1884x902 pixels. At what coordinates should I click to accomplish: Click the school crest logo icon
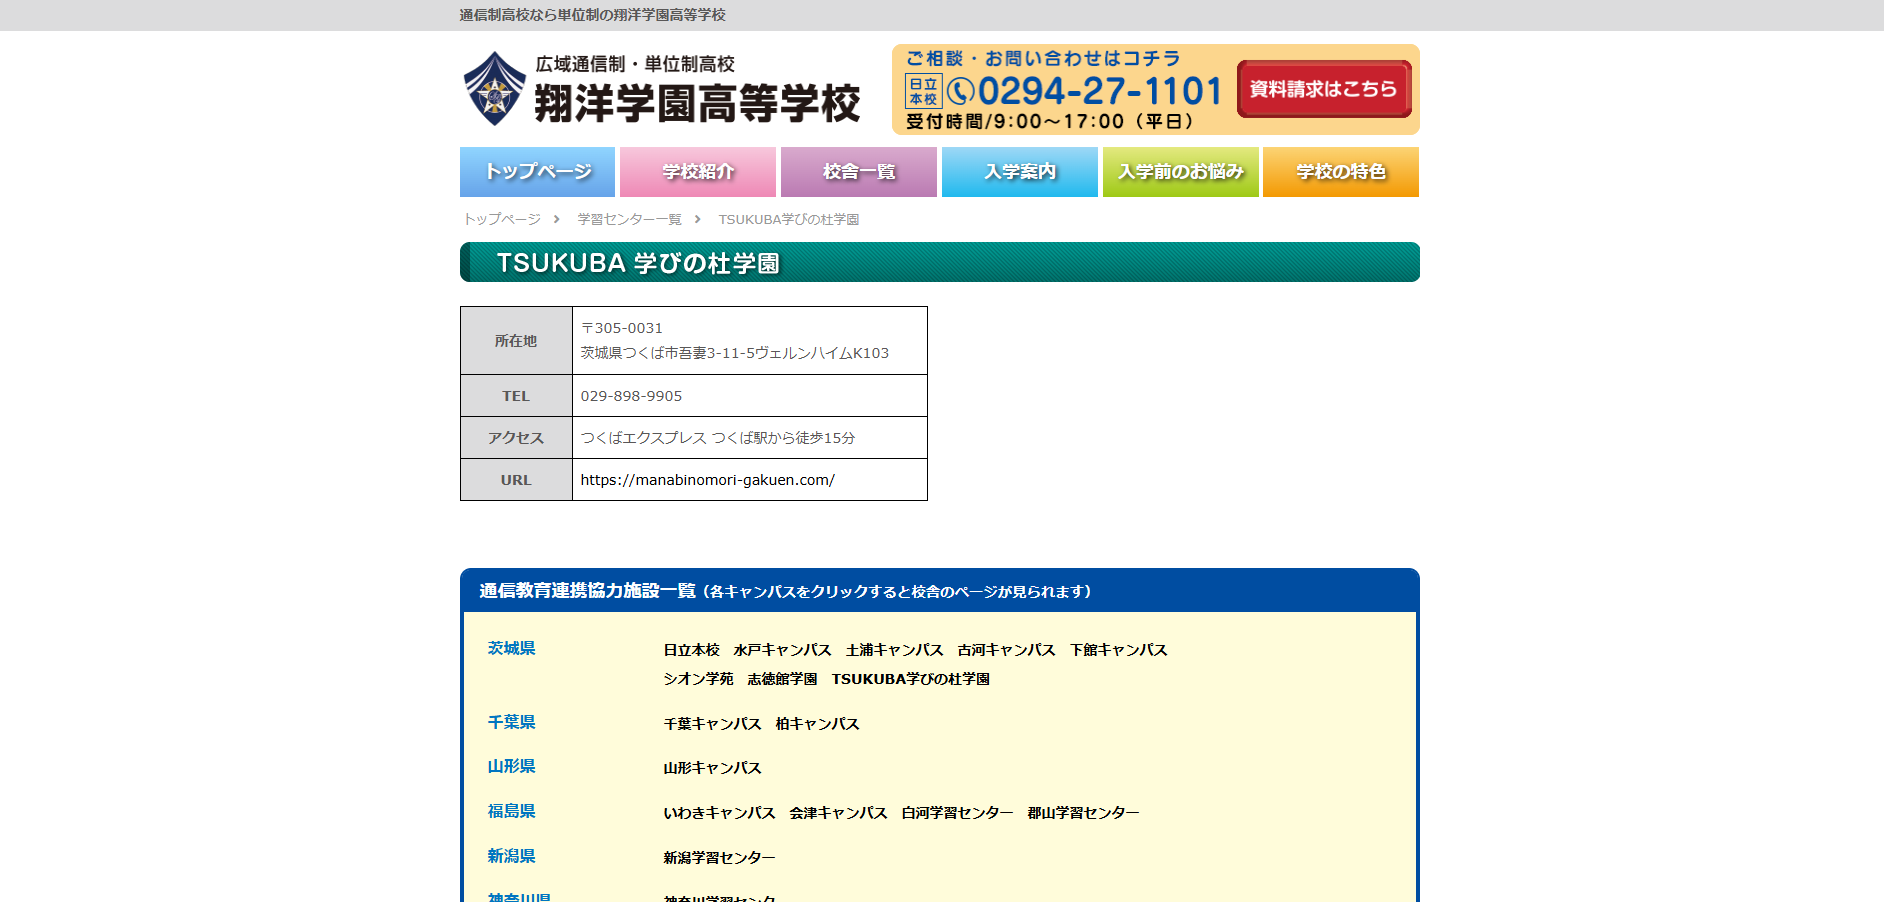coord(494,89)
